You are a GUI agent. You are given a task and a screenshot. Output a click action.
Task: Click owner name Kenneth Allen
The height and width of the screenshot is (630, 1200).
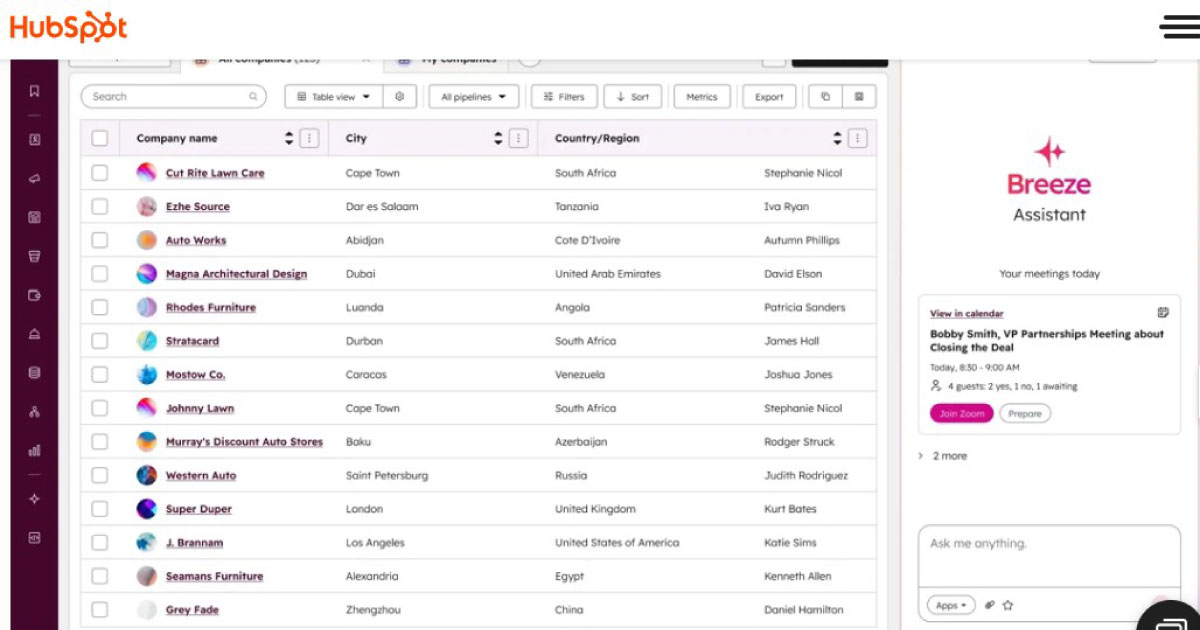point(798,577)
